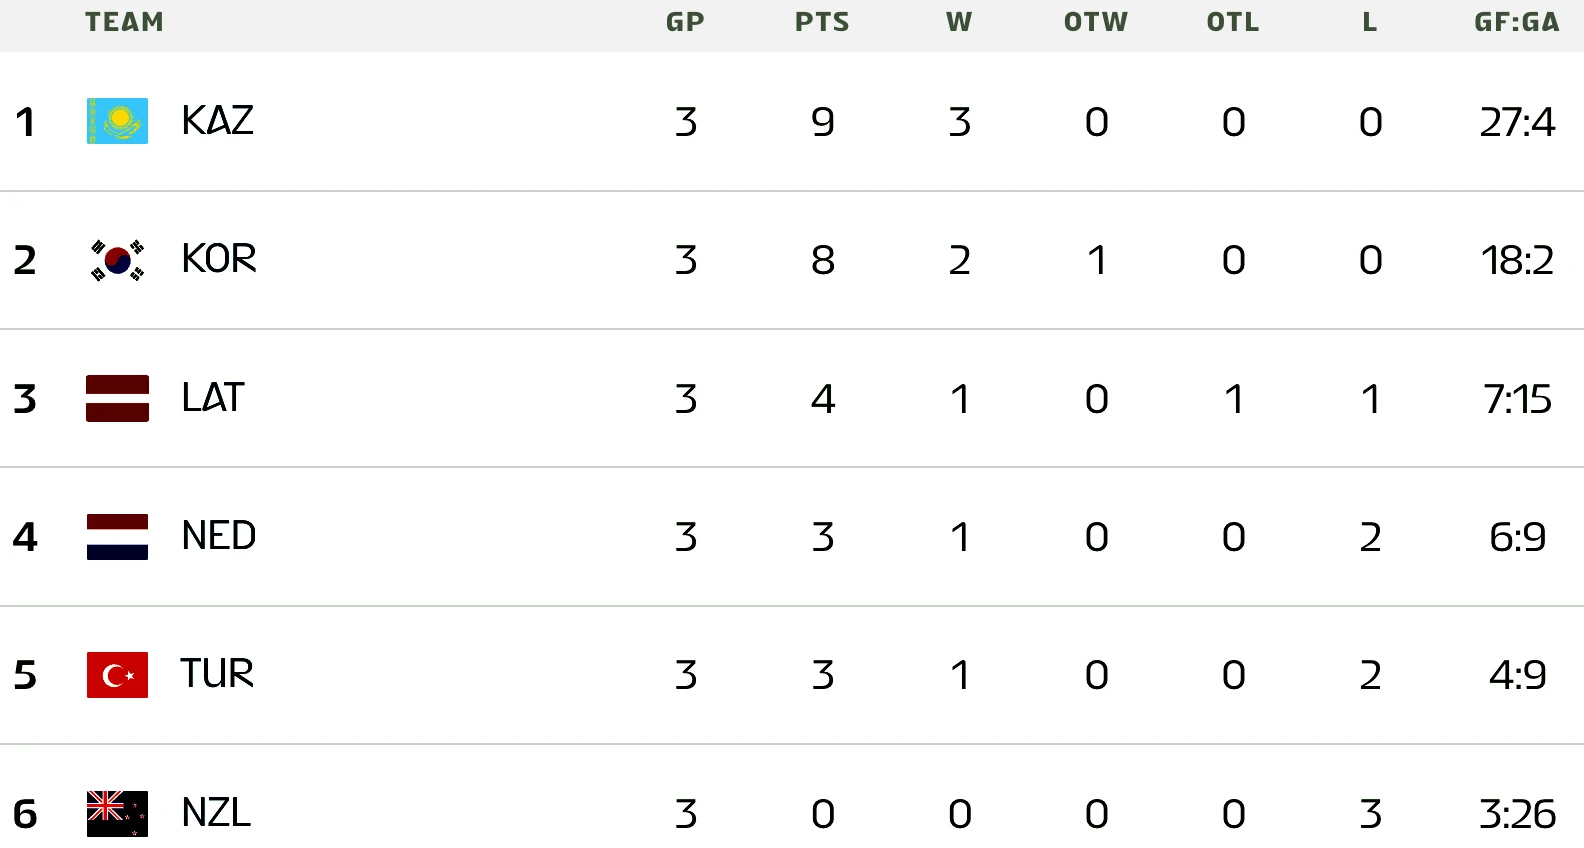The image size is (1584, 848).
Task: Open the TUR team entry
Action: [217, 674]
